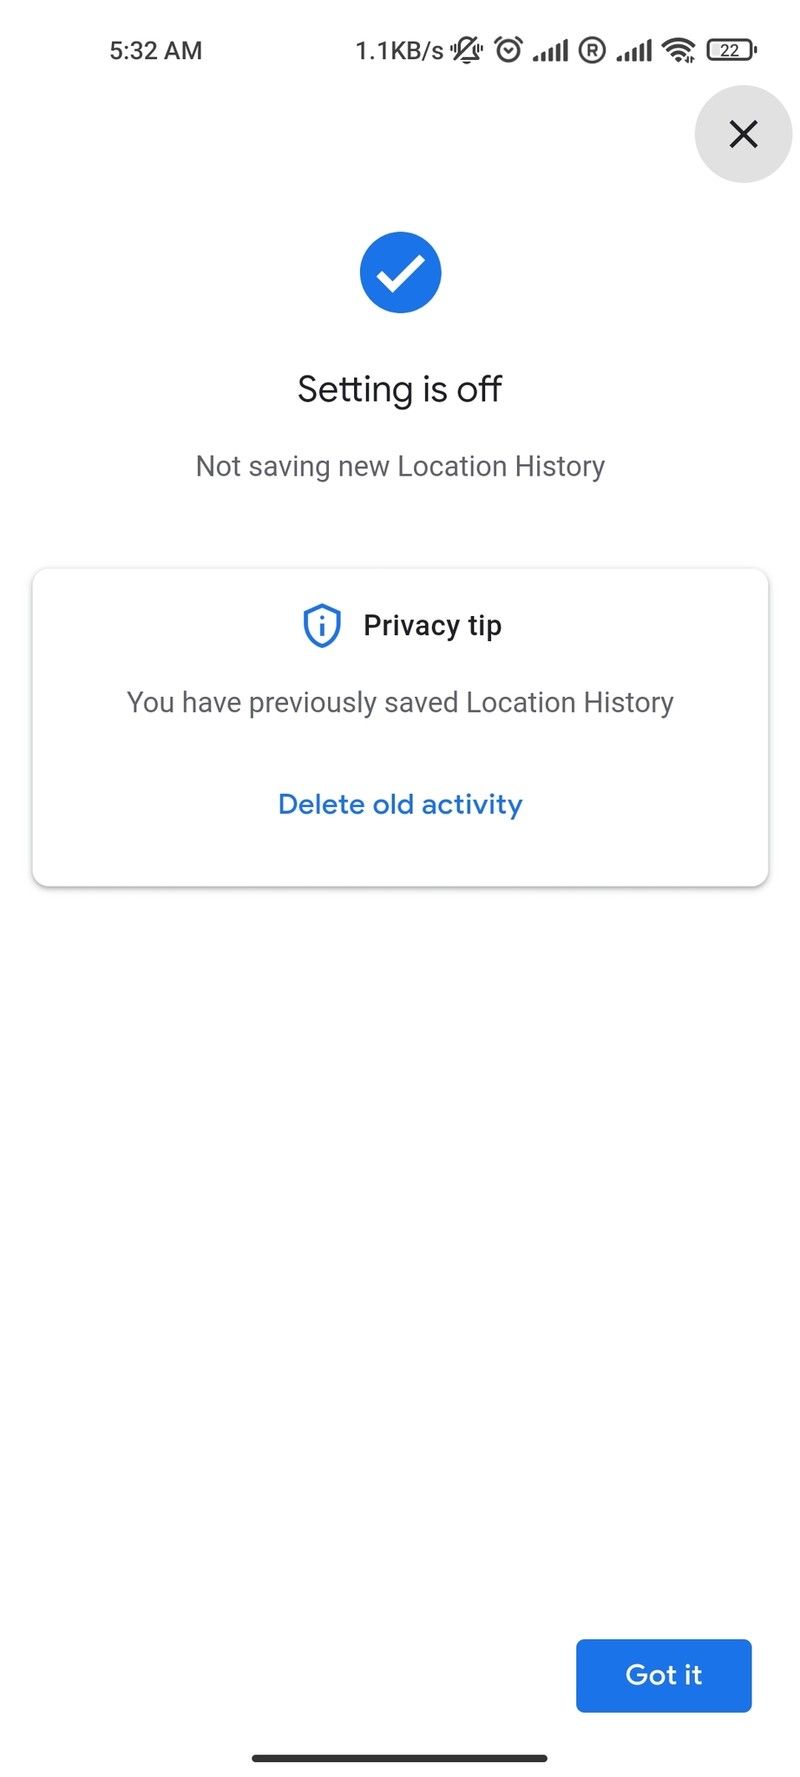
Task: Open the Delete old activity link
Action: (x=400, y=804)
